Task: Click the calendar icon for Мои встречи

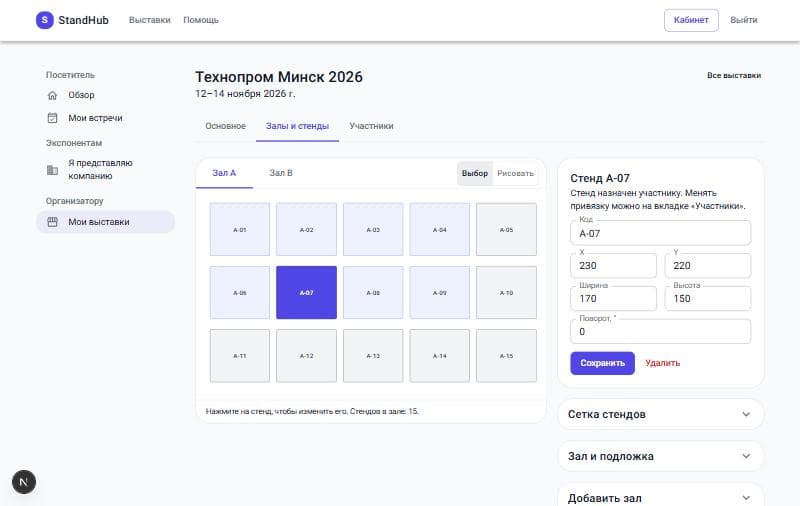Action: [x=52, y=118]
